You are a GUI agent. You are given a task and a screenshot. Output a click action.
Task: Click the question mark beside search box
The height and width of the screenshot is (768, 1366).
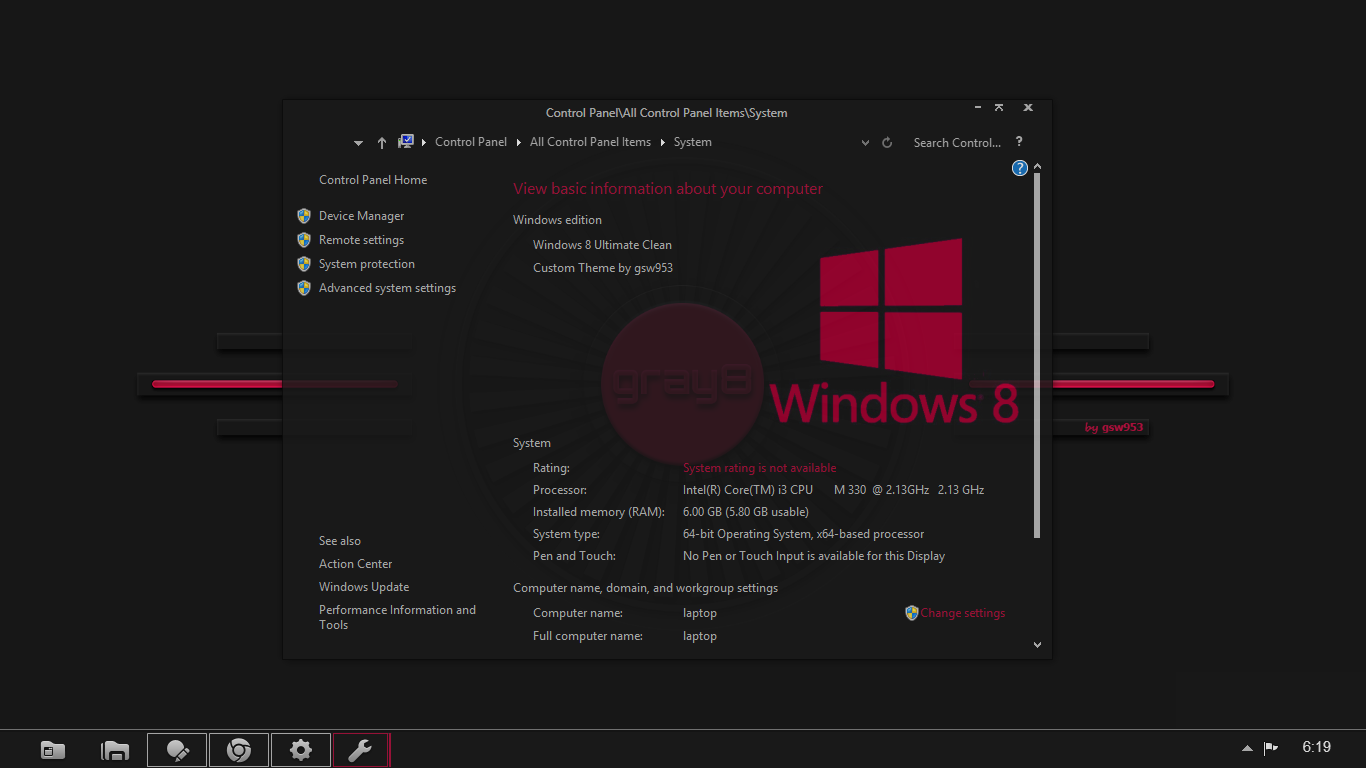(x=1019, y=142)
